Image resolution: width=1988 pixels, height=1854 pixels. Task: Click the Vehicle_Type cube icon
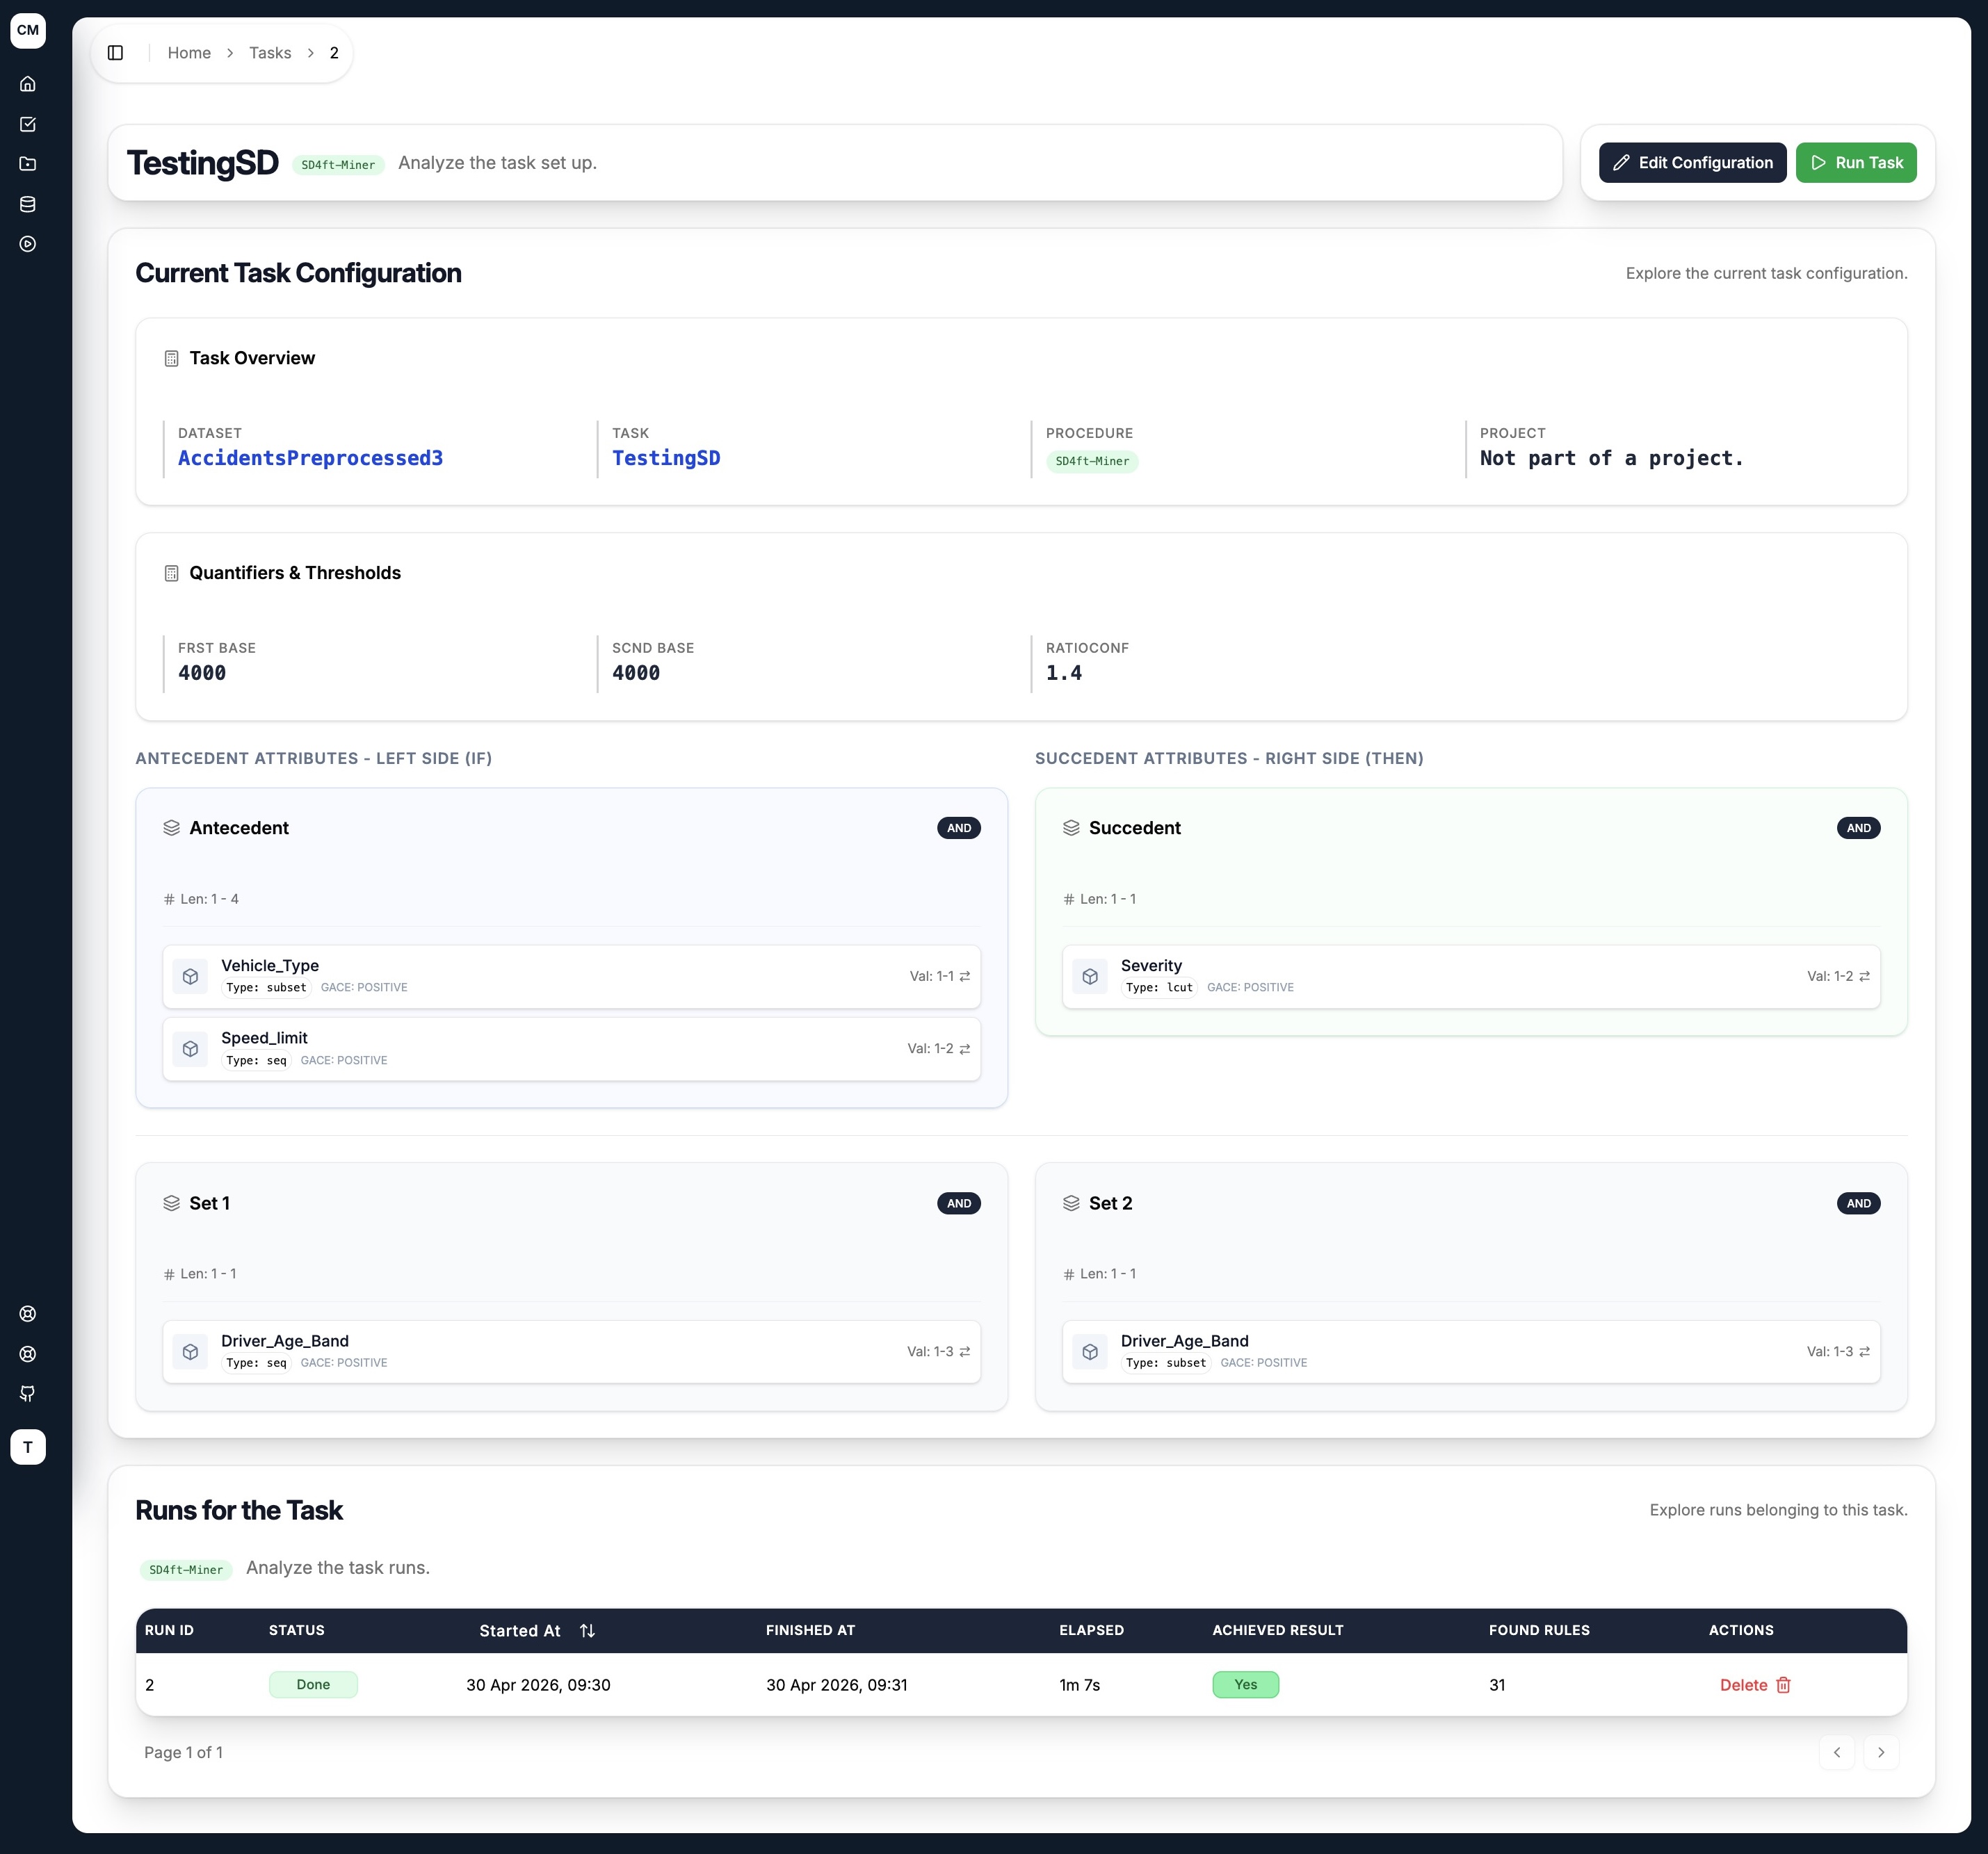pyautogui.click(x=190, y=977)
